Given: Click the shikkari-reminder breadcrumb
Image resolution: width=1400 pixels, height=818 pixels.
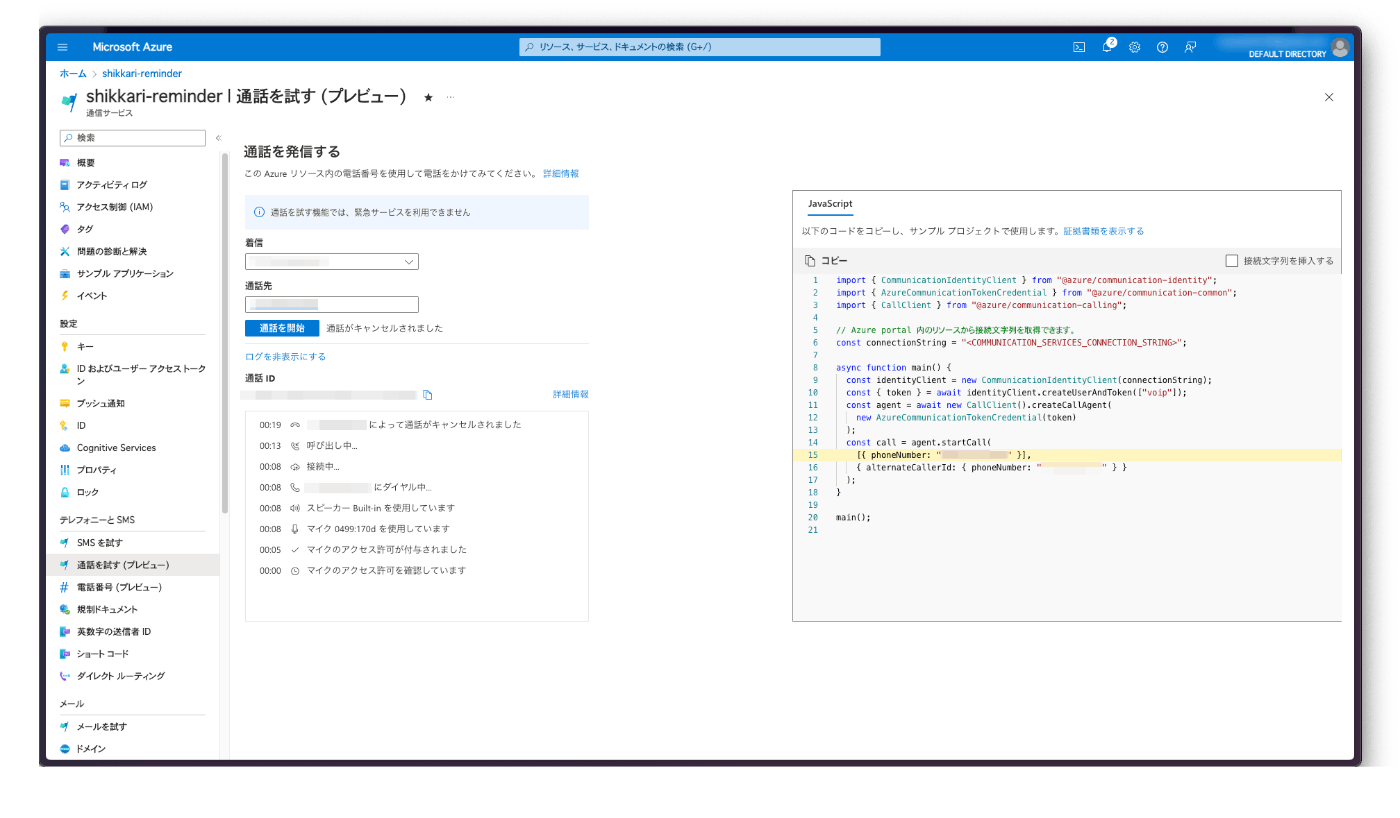Looking at the screenshot, I should pos(142,74).
